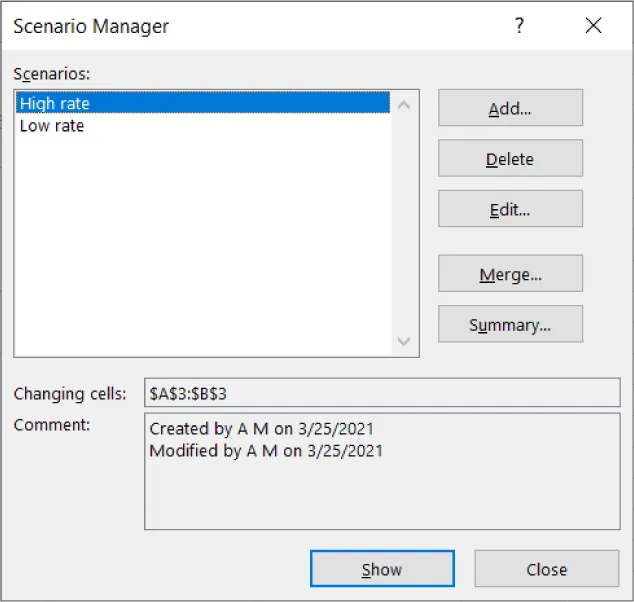Open the Summary... report dialog
The width and height of the screenshot is (634, 602).
pos(510,325)
